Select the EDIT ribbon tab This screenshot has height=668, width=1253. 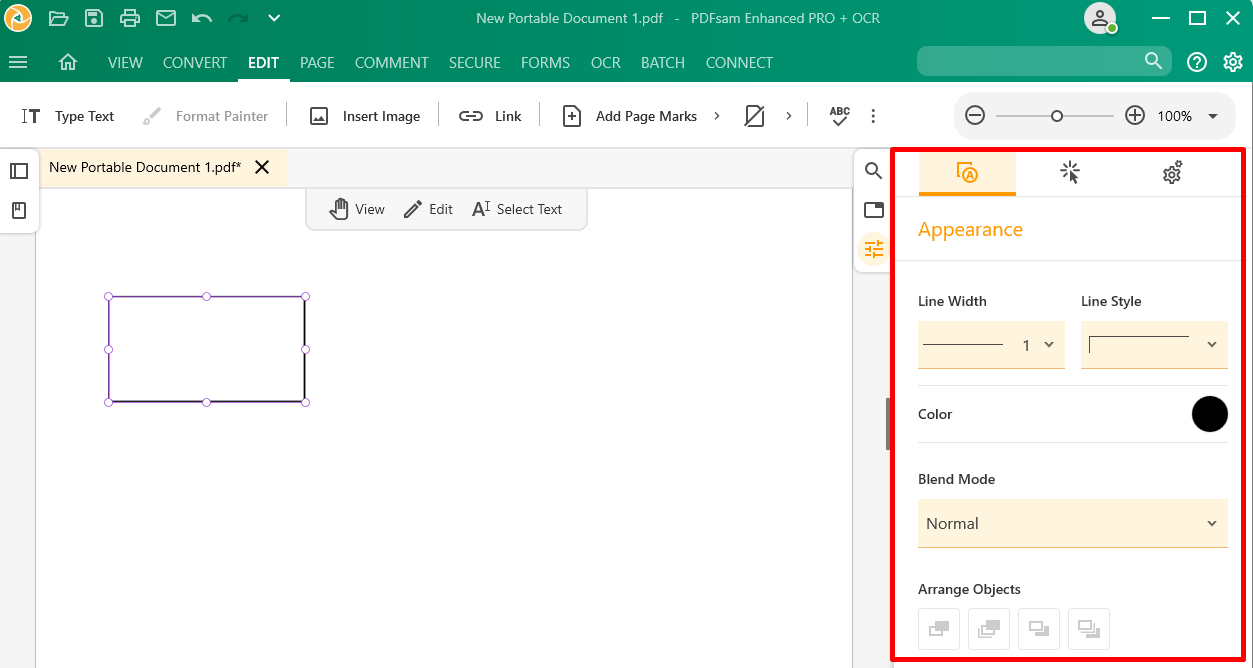pyautogui.click(x=264, y=62)
